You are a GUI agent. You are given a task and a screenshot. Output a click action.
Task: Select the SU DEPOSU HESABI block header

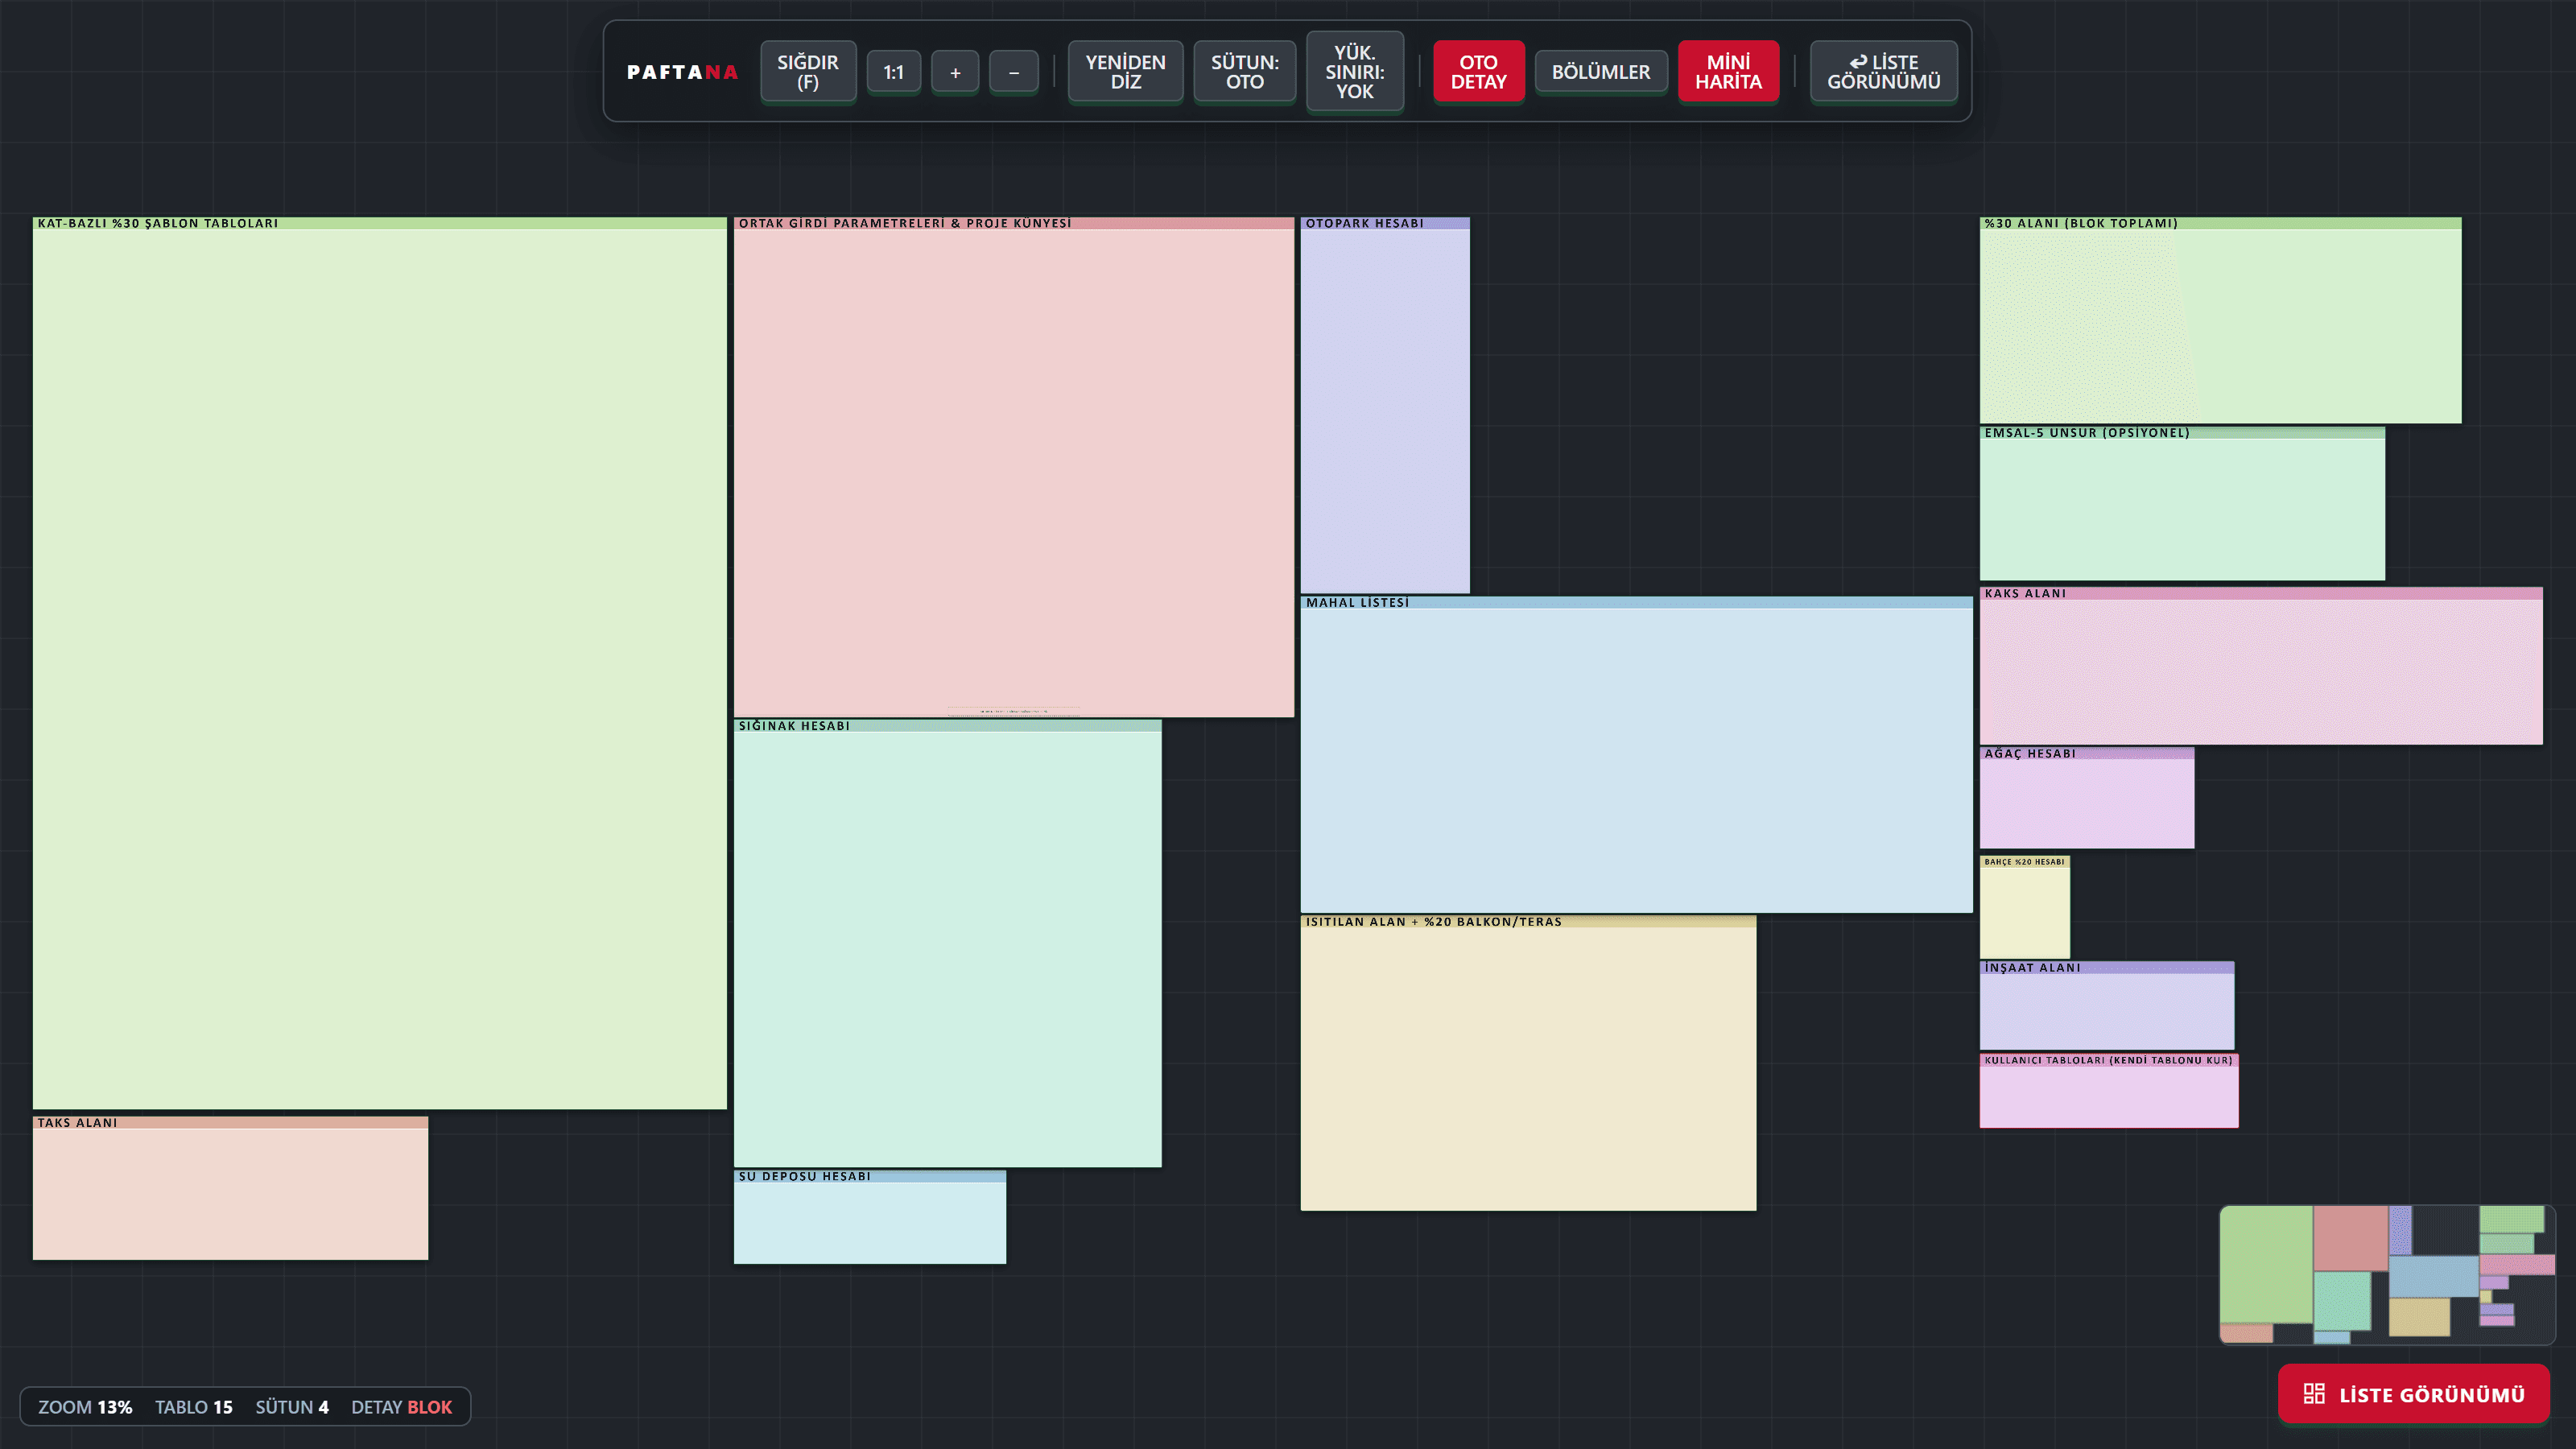870,1176
